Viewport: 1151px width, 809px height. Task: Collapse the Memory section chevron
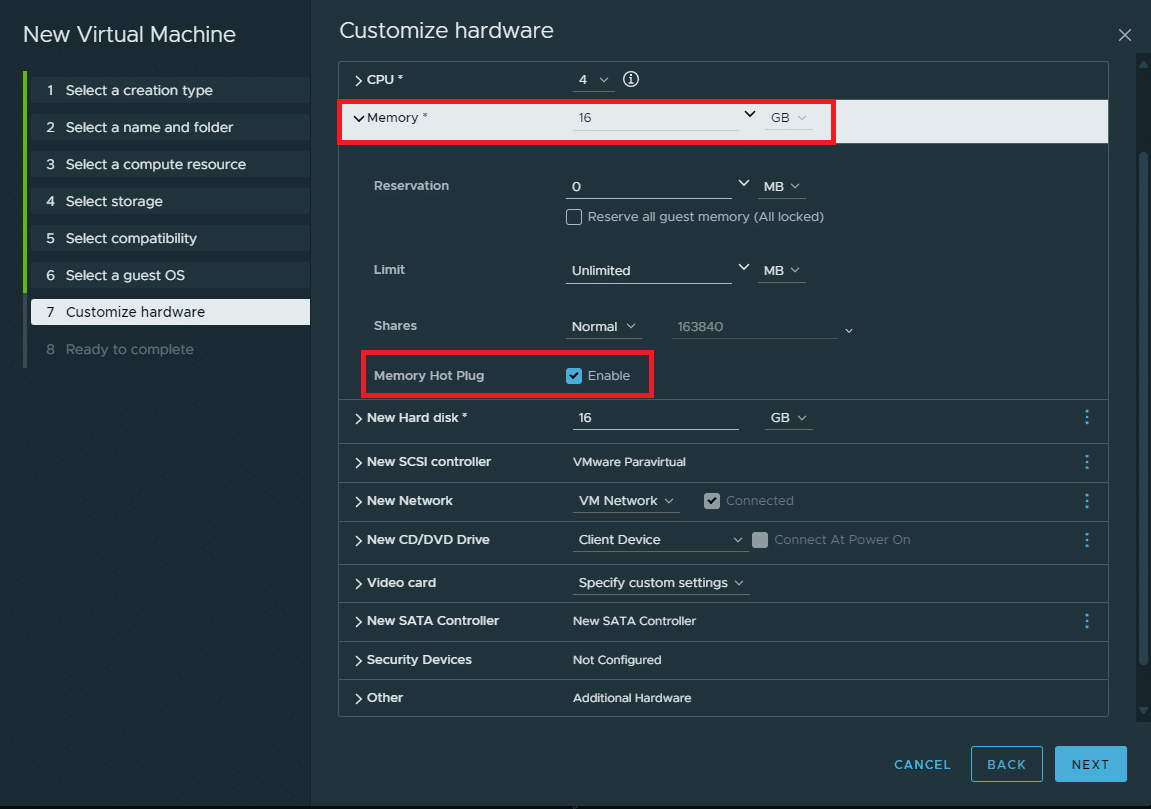click(x=358, y=118)
